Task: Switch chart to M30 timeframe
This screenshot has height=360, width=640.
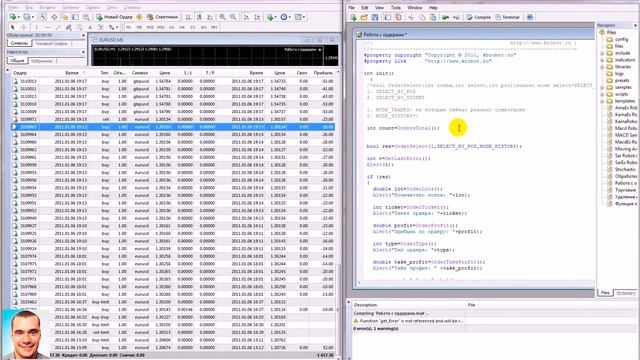Action: click(161, 27)
